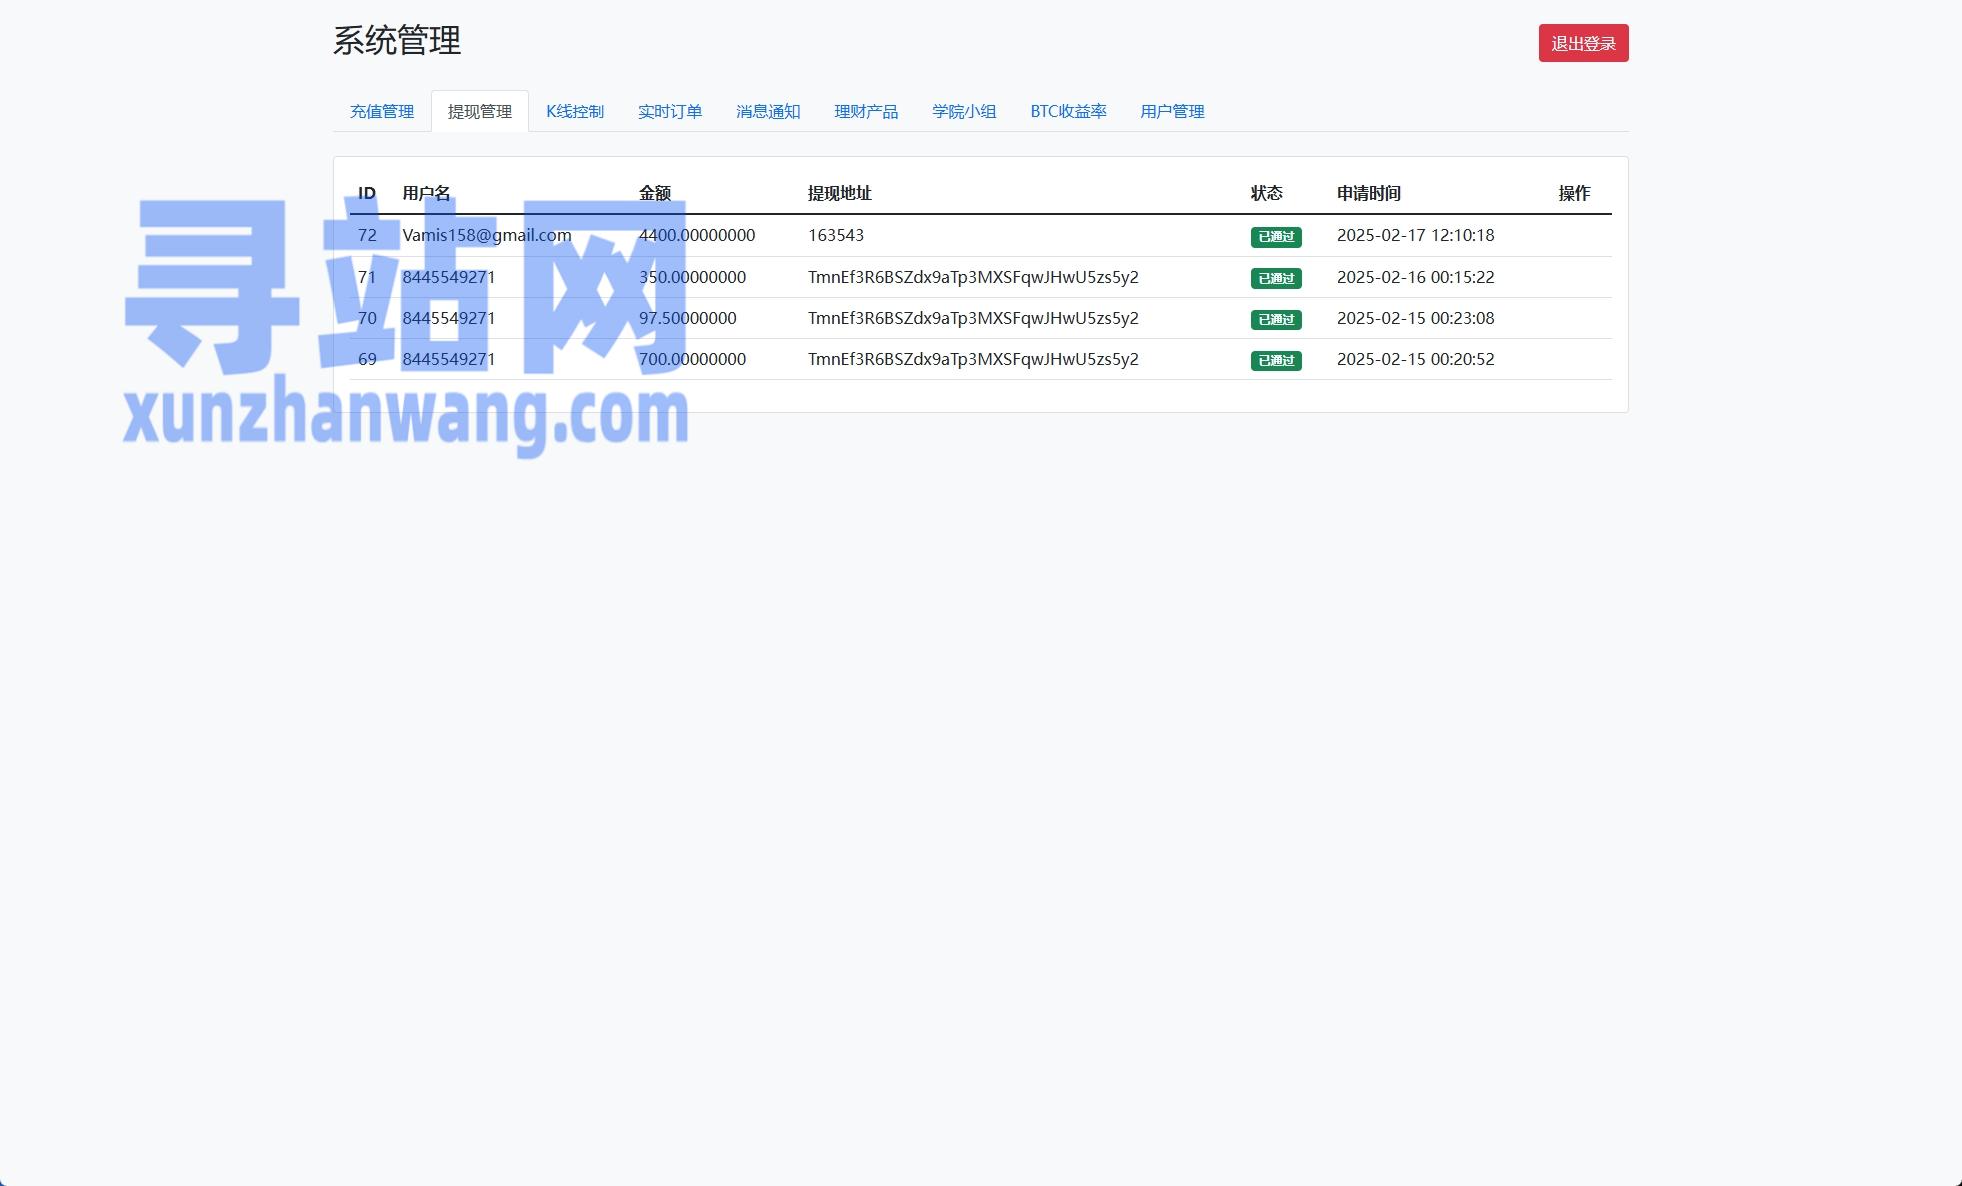Image resolution: width=1962 pixels, height=1186 pixels.
Task: Select the 提现管理 tab
Action: (480, 111)
